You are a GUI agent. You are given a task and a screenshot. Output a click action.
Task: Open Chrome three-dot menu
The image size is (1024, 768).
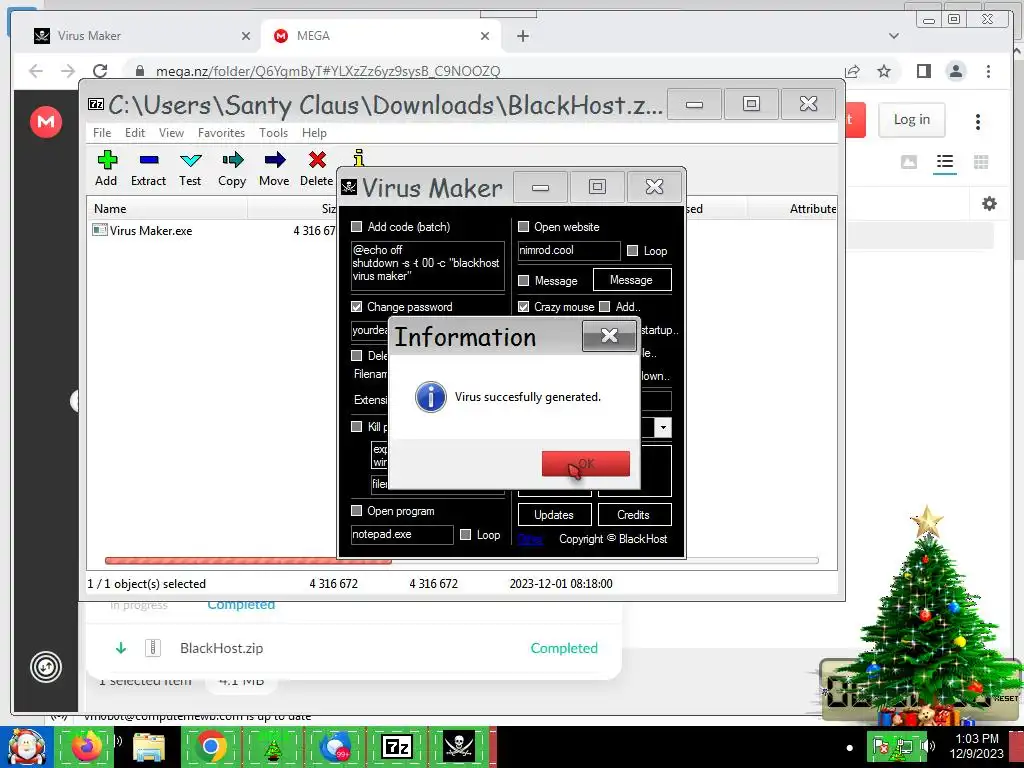[988, 71]
